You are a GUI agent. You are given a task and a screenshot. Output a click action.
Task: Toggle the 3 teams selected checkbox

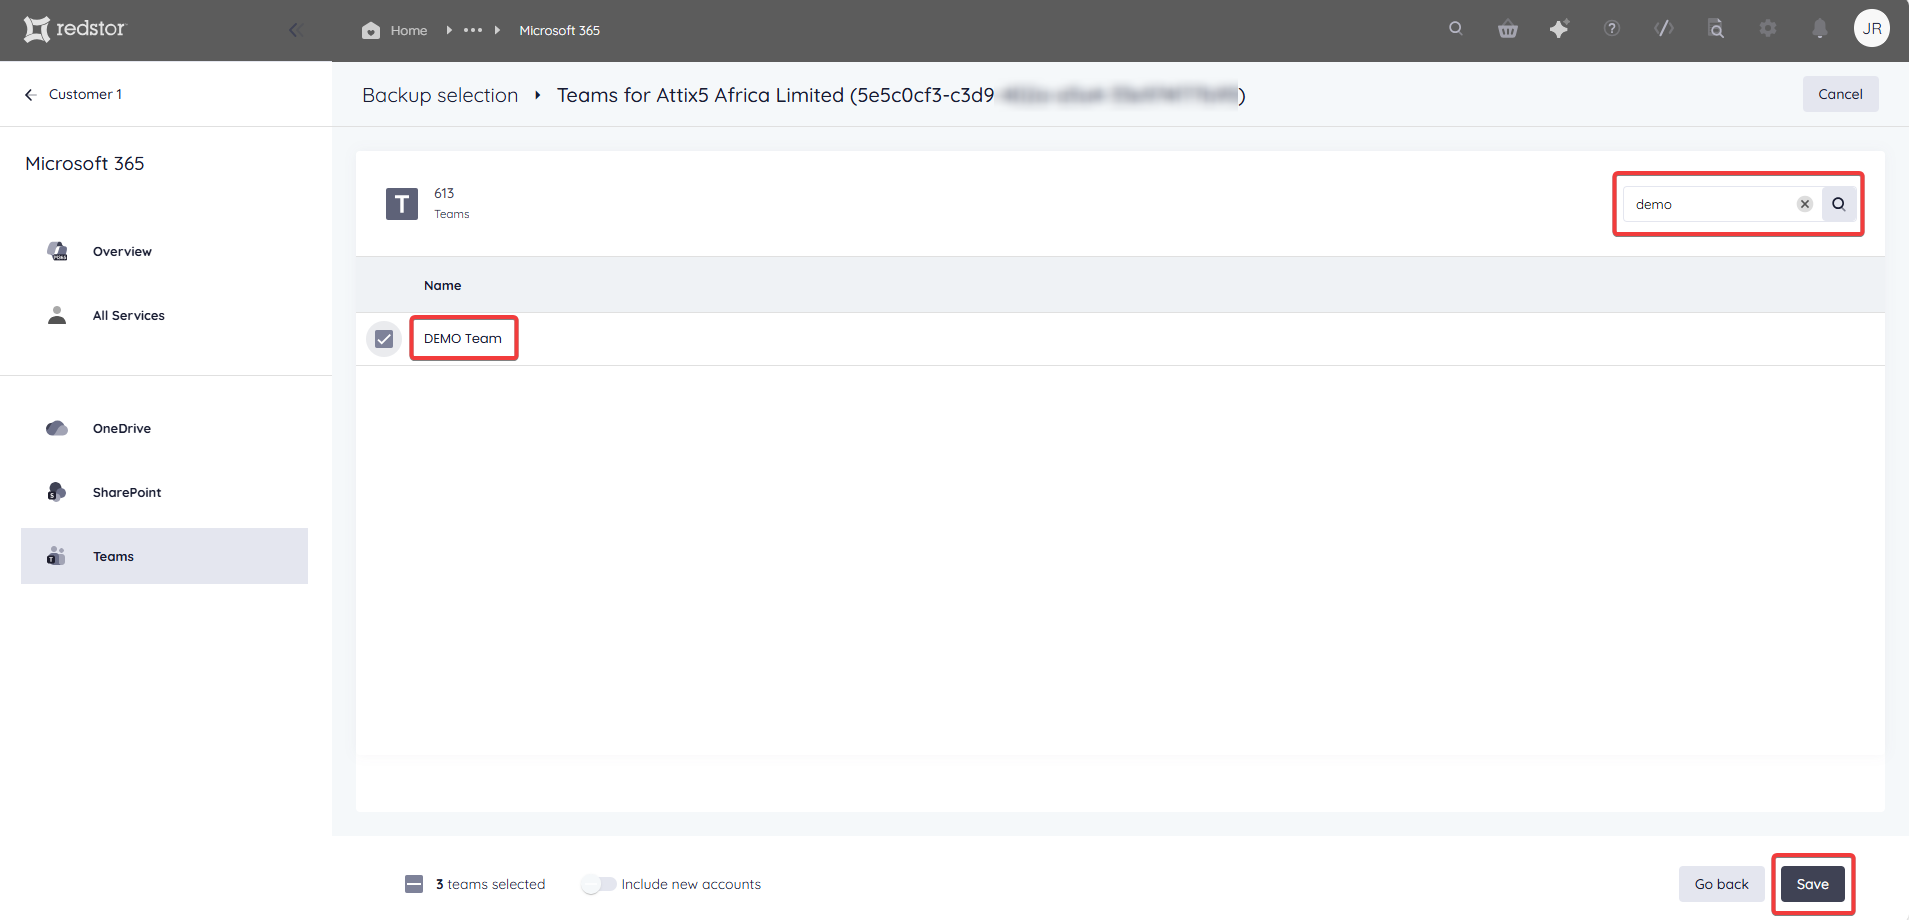(x=414, y=884)
